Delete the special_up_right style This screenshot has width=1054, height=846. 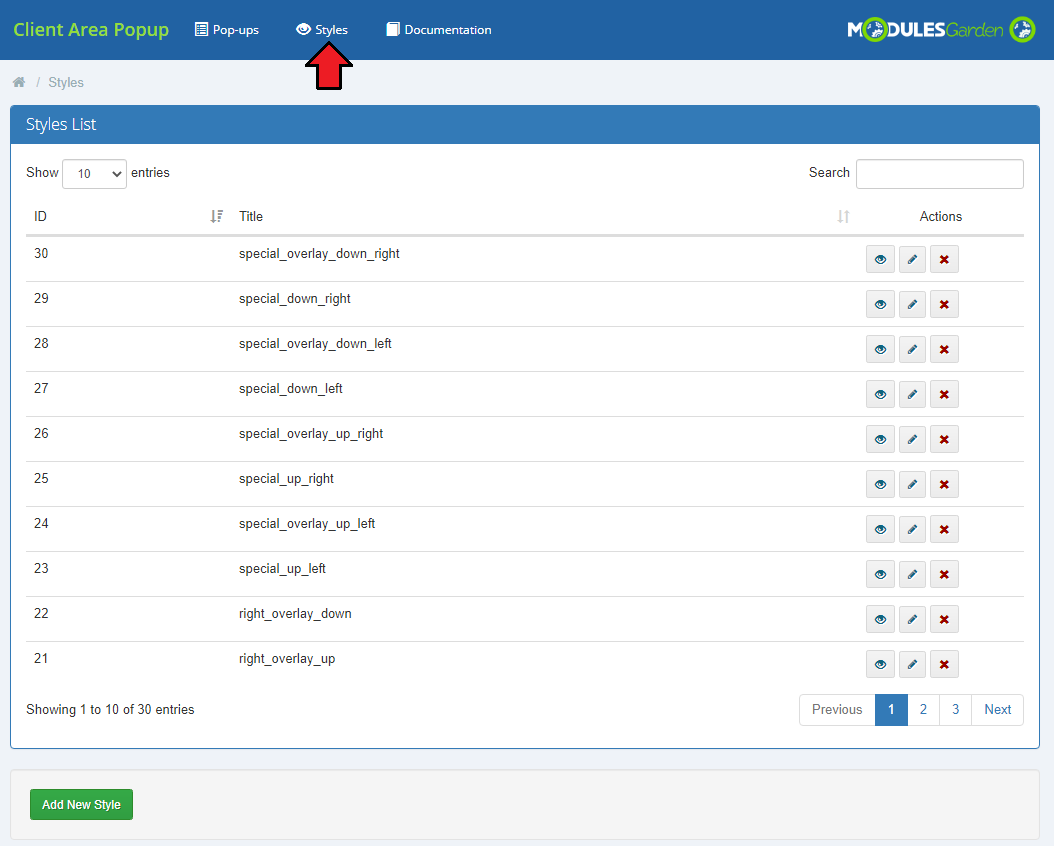coord(944,484)
